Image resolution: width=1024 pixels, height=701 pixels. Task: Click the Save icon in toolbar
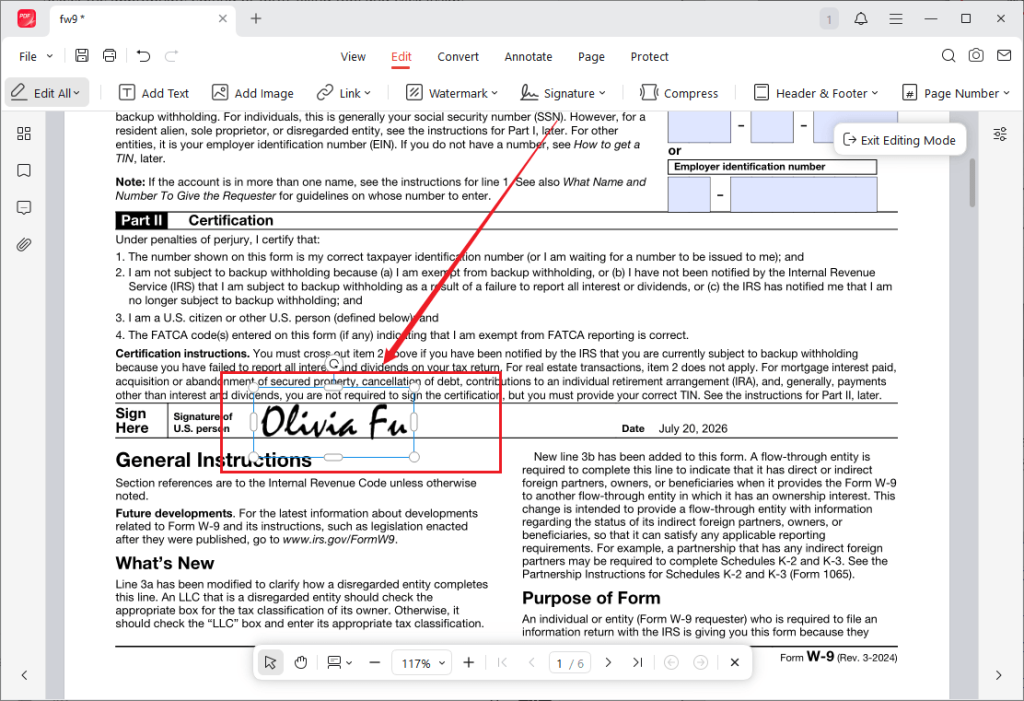(82, 56)
